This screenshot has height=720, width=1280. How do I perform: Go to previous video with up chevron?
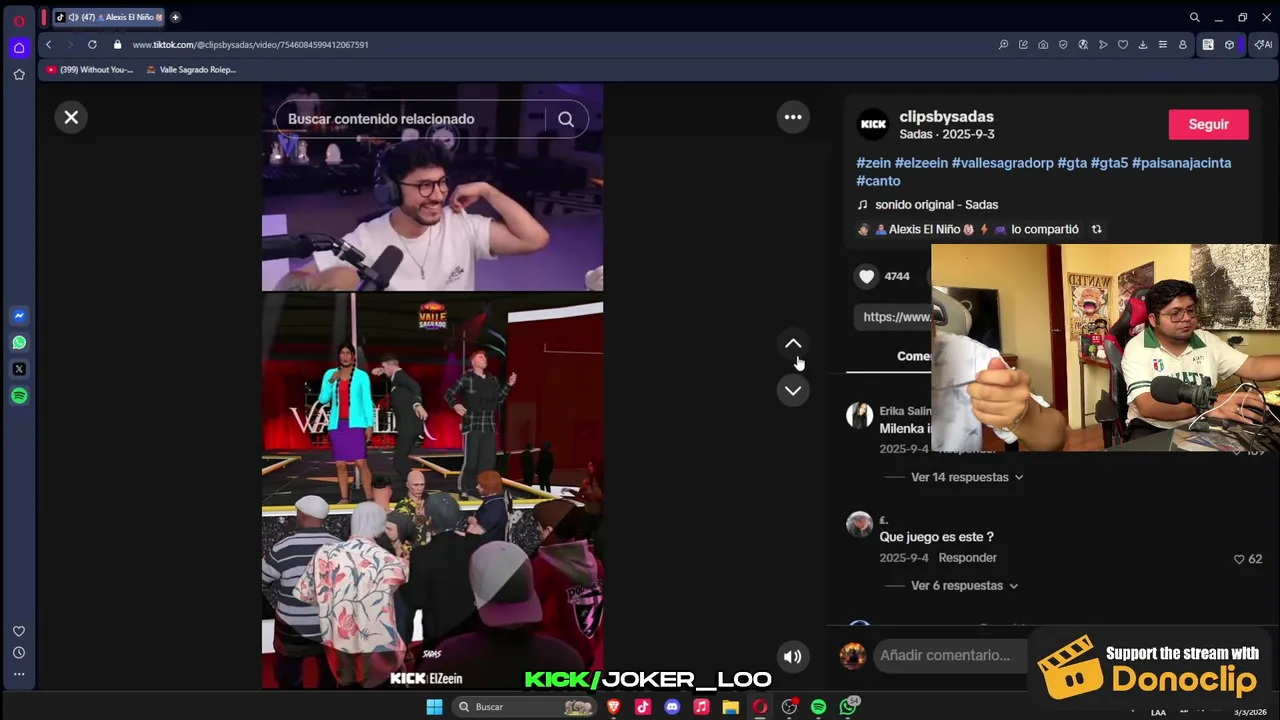click(793, 344)
